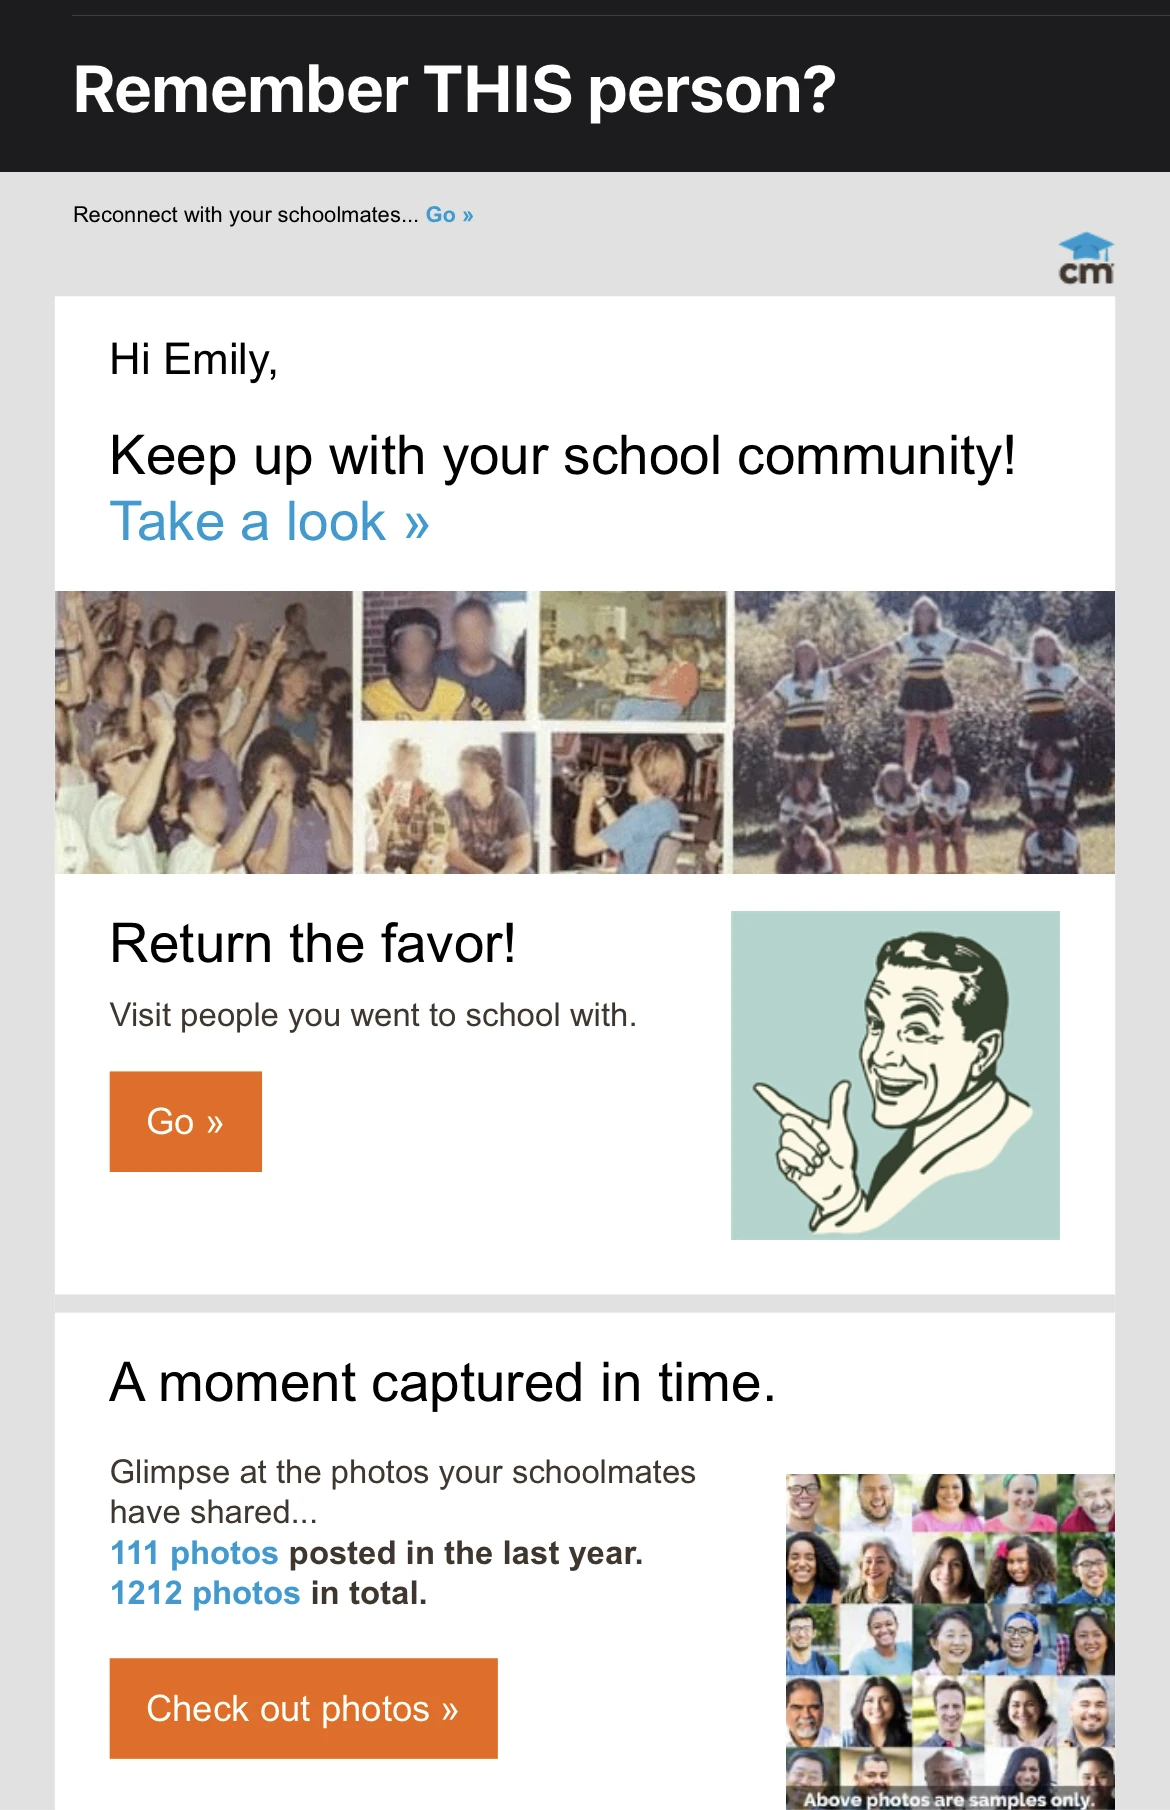Click the A moment captured in time heading
This screenshot has height=1810, width=1170.
tap(442, 1383)
